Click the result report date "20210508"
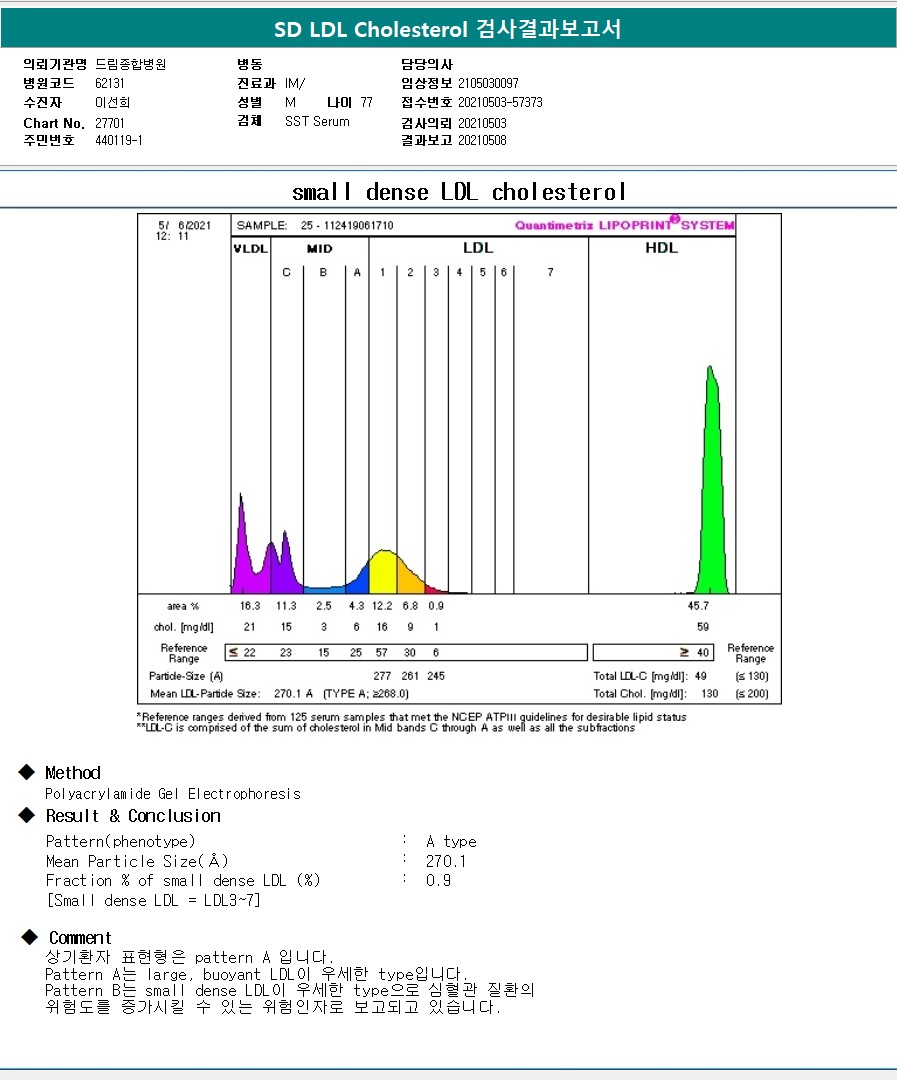 tap(482, 141)
